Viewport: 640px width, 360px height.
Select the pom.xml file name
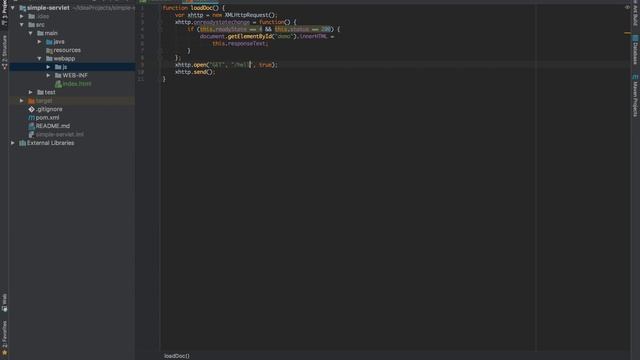click(47, 118)
